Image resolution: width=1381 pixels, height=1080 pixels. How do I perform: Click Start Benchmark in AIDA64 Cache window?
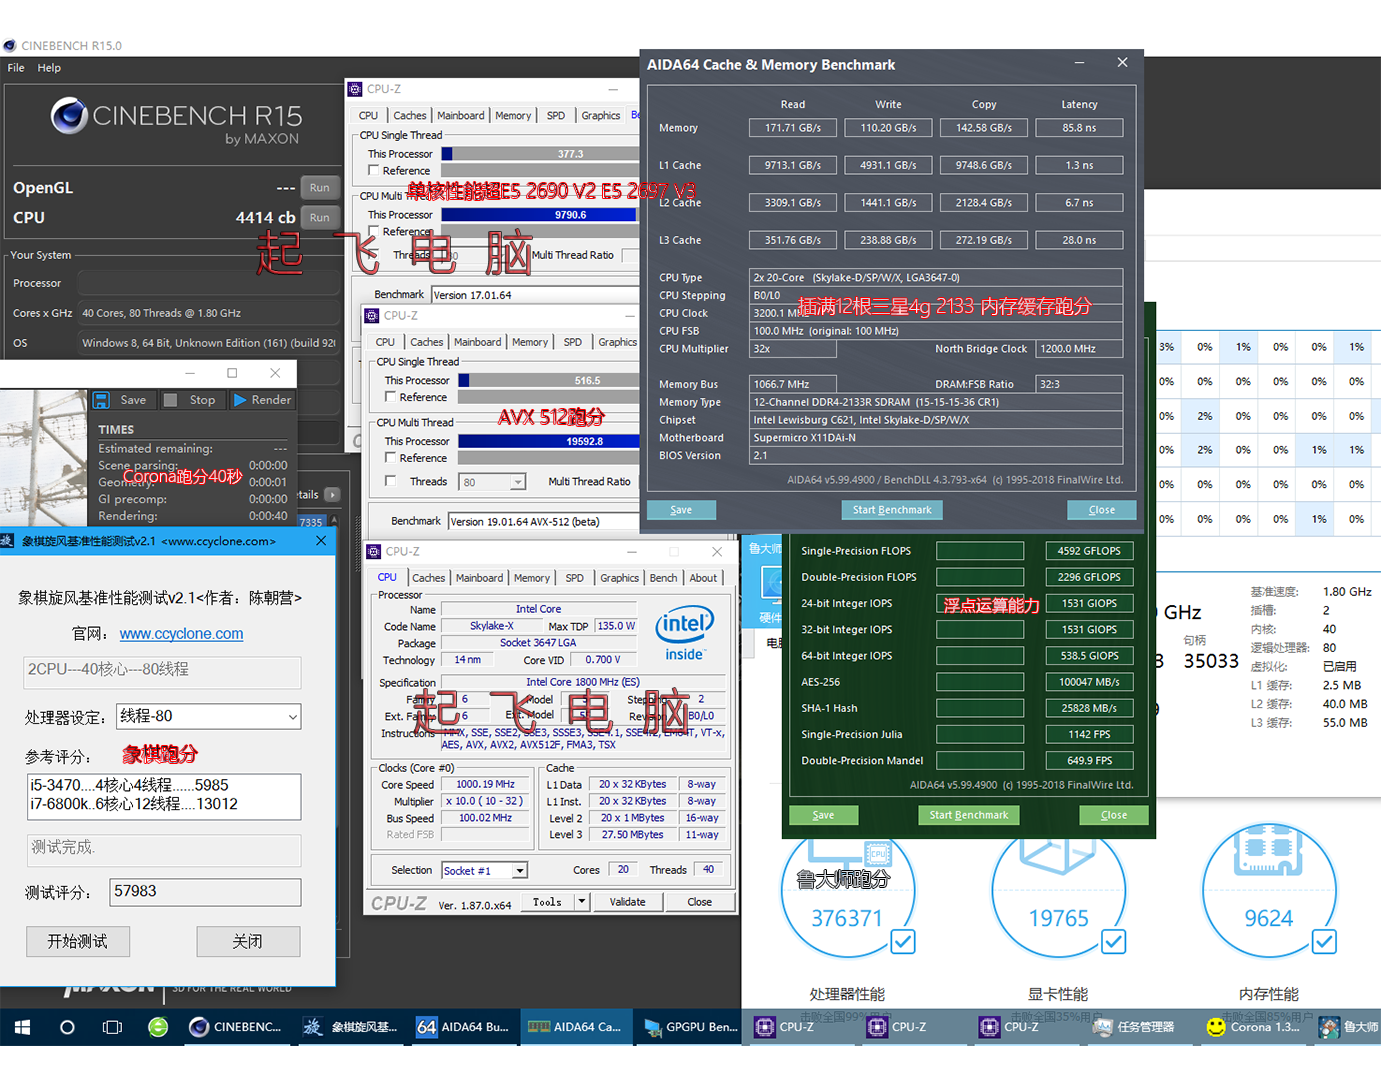pos(892,510)
